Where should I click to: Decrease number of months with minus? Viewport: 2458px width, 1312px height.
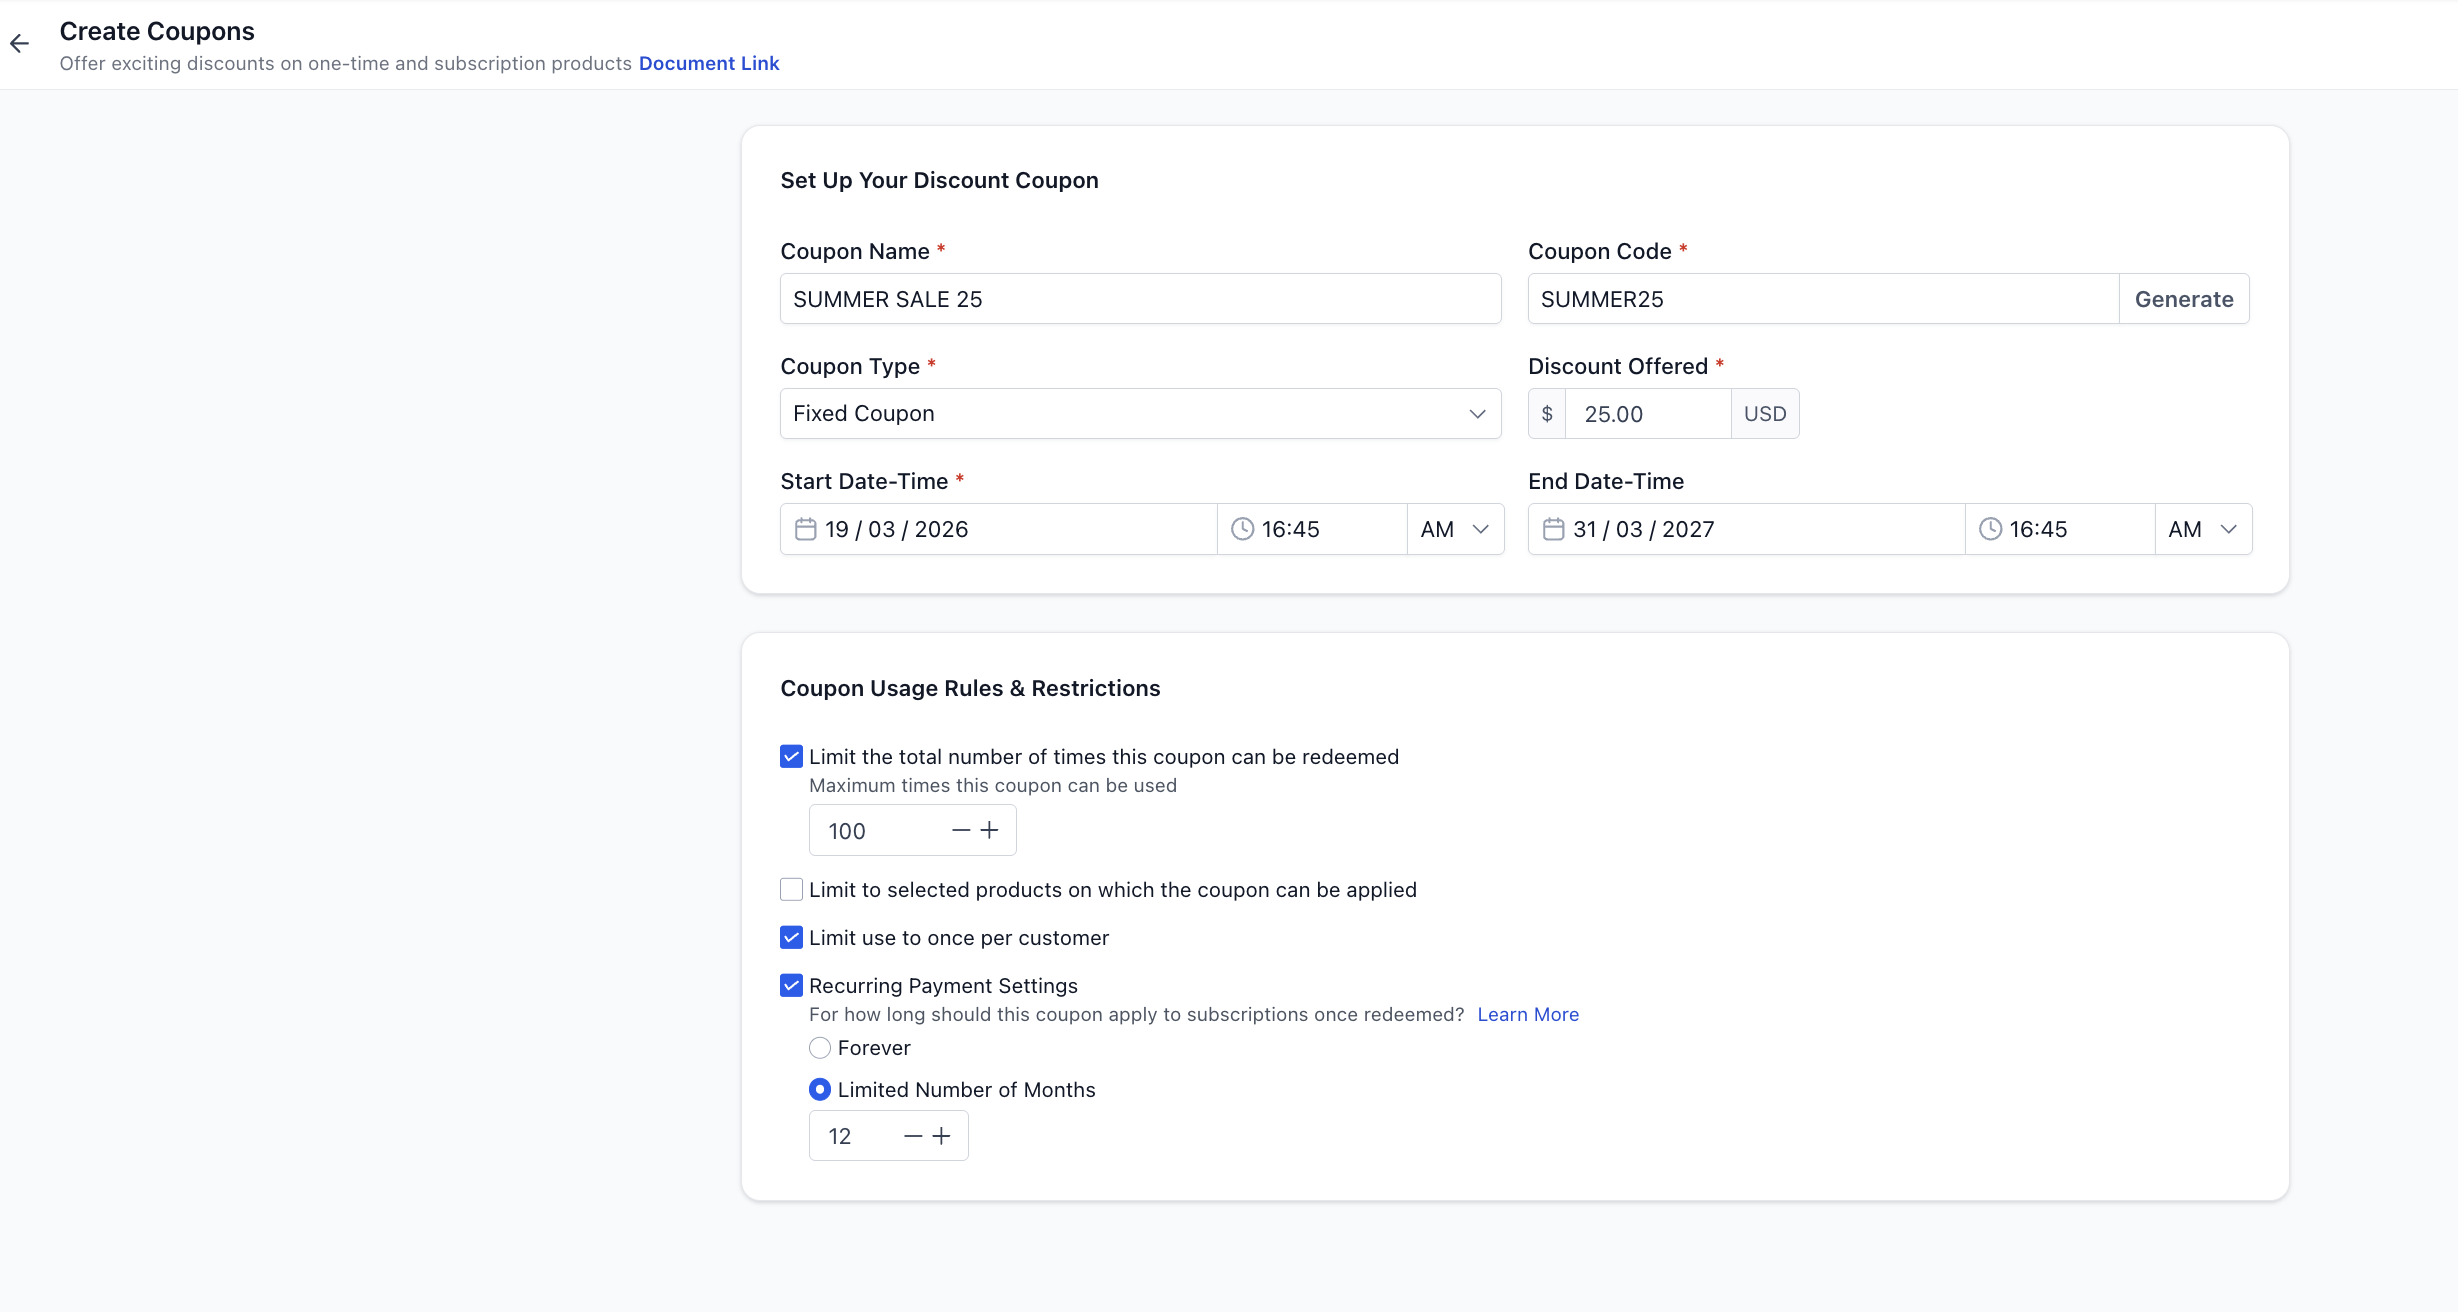(x=913, y=1136)
